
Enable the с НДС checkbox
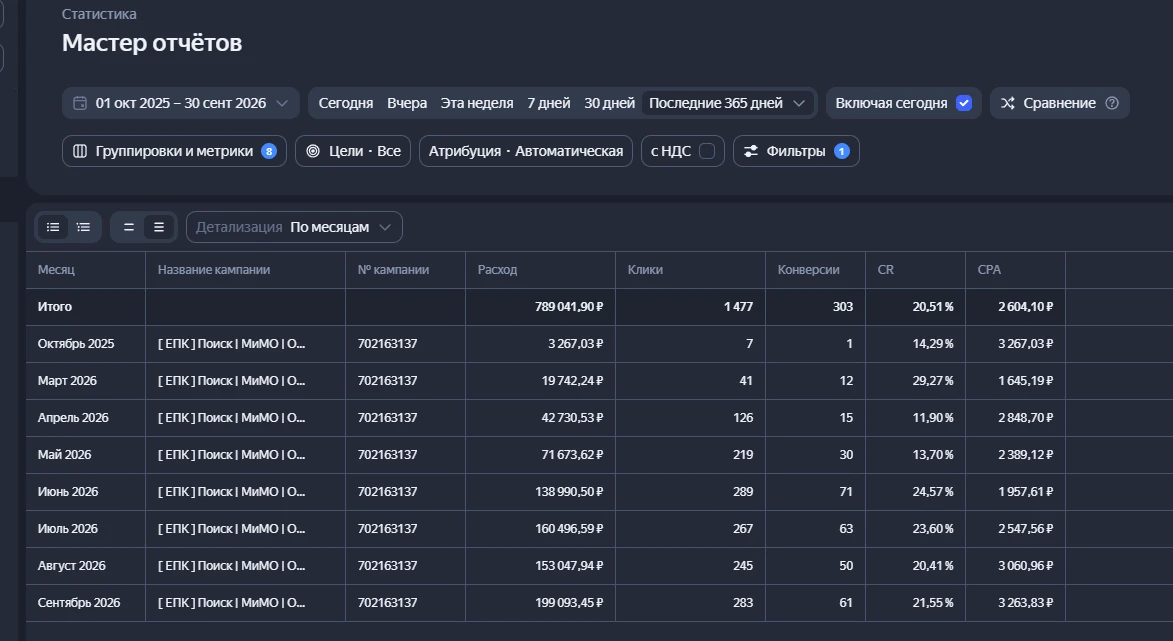tap(707, 151)
